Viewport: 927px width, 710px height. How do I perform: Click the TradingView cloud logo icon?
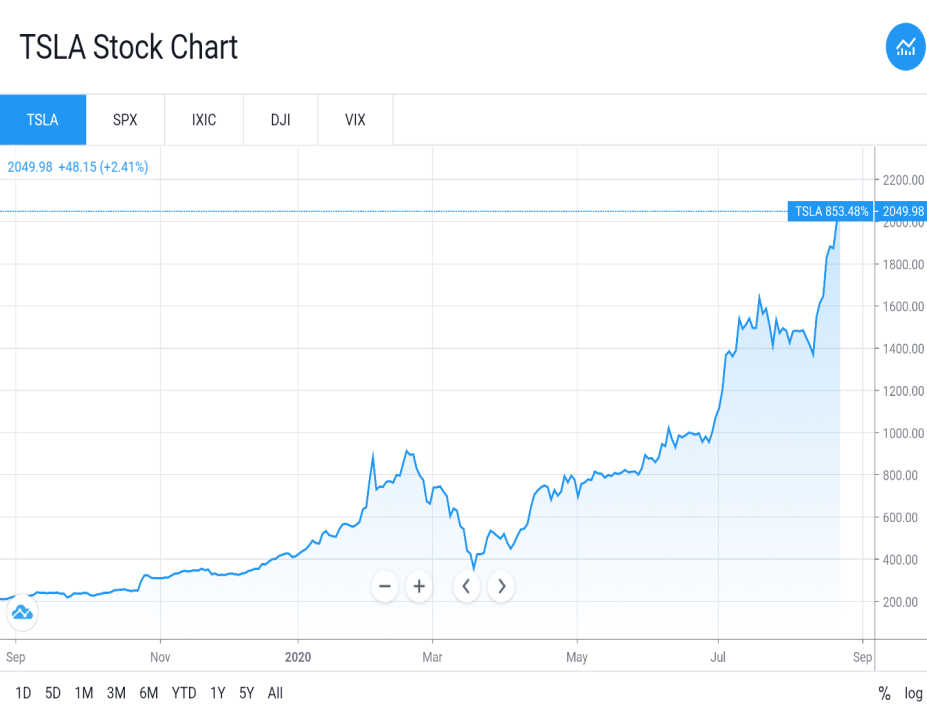[22, 612]
